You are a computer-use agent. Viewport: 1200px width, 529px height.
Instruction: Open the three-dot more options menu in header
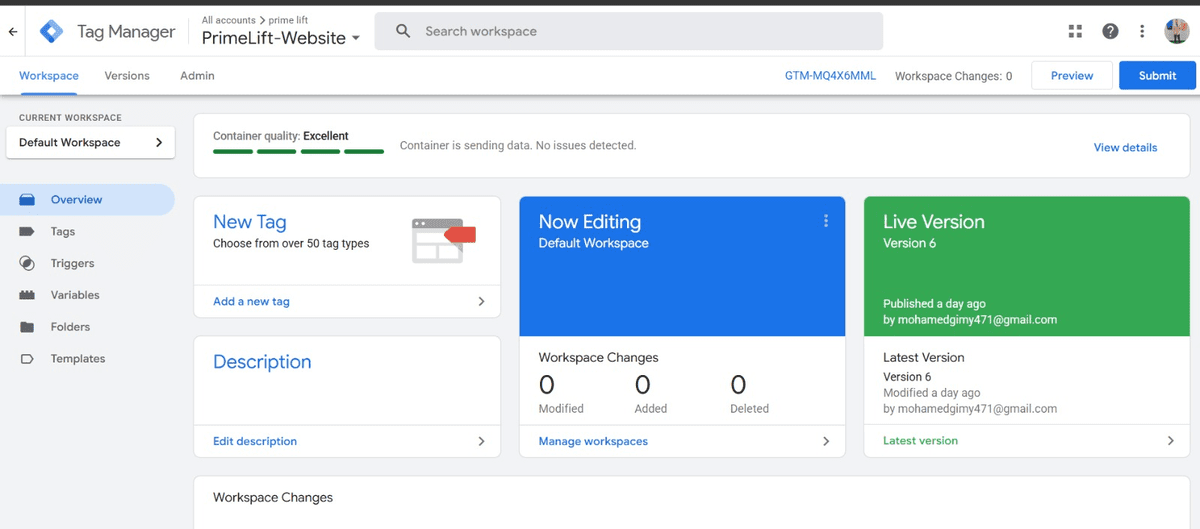pyautogui.click(x=1142, y=31)
